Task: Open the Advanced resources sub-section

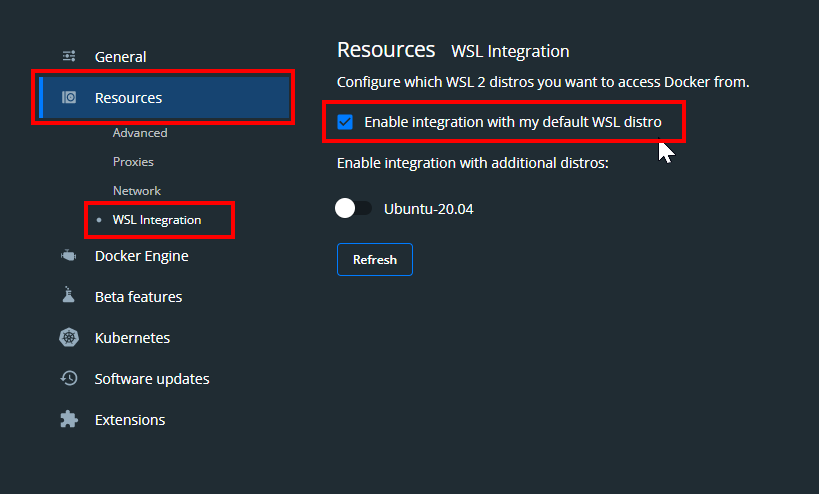Action: tap(140, 133)
